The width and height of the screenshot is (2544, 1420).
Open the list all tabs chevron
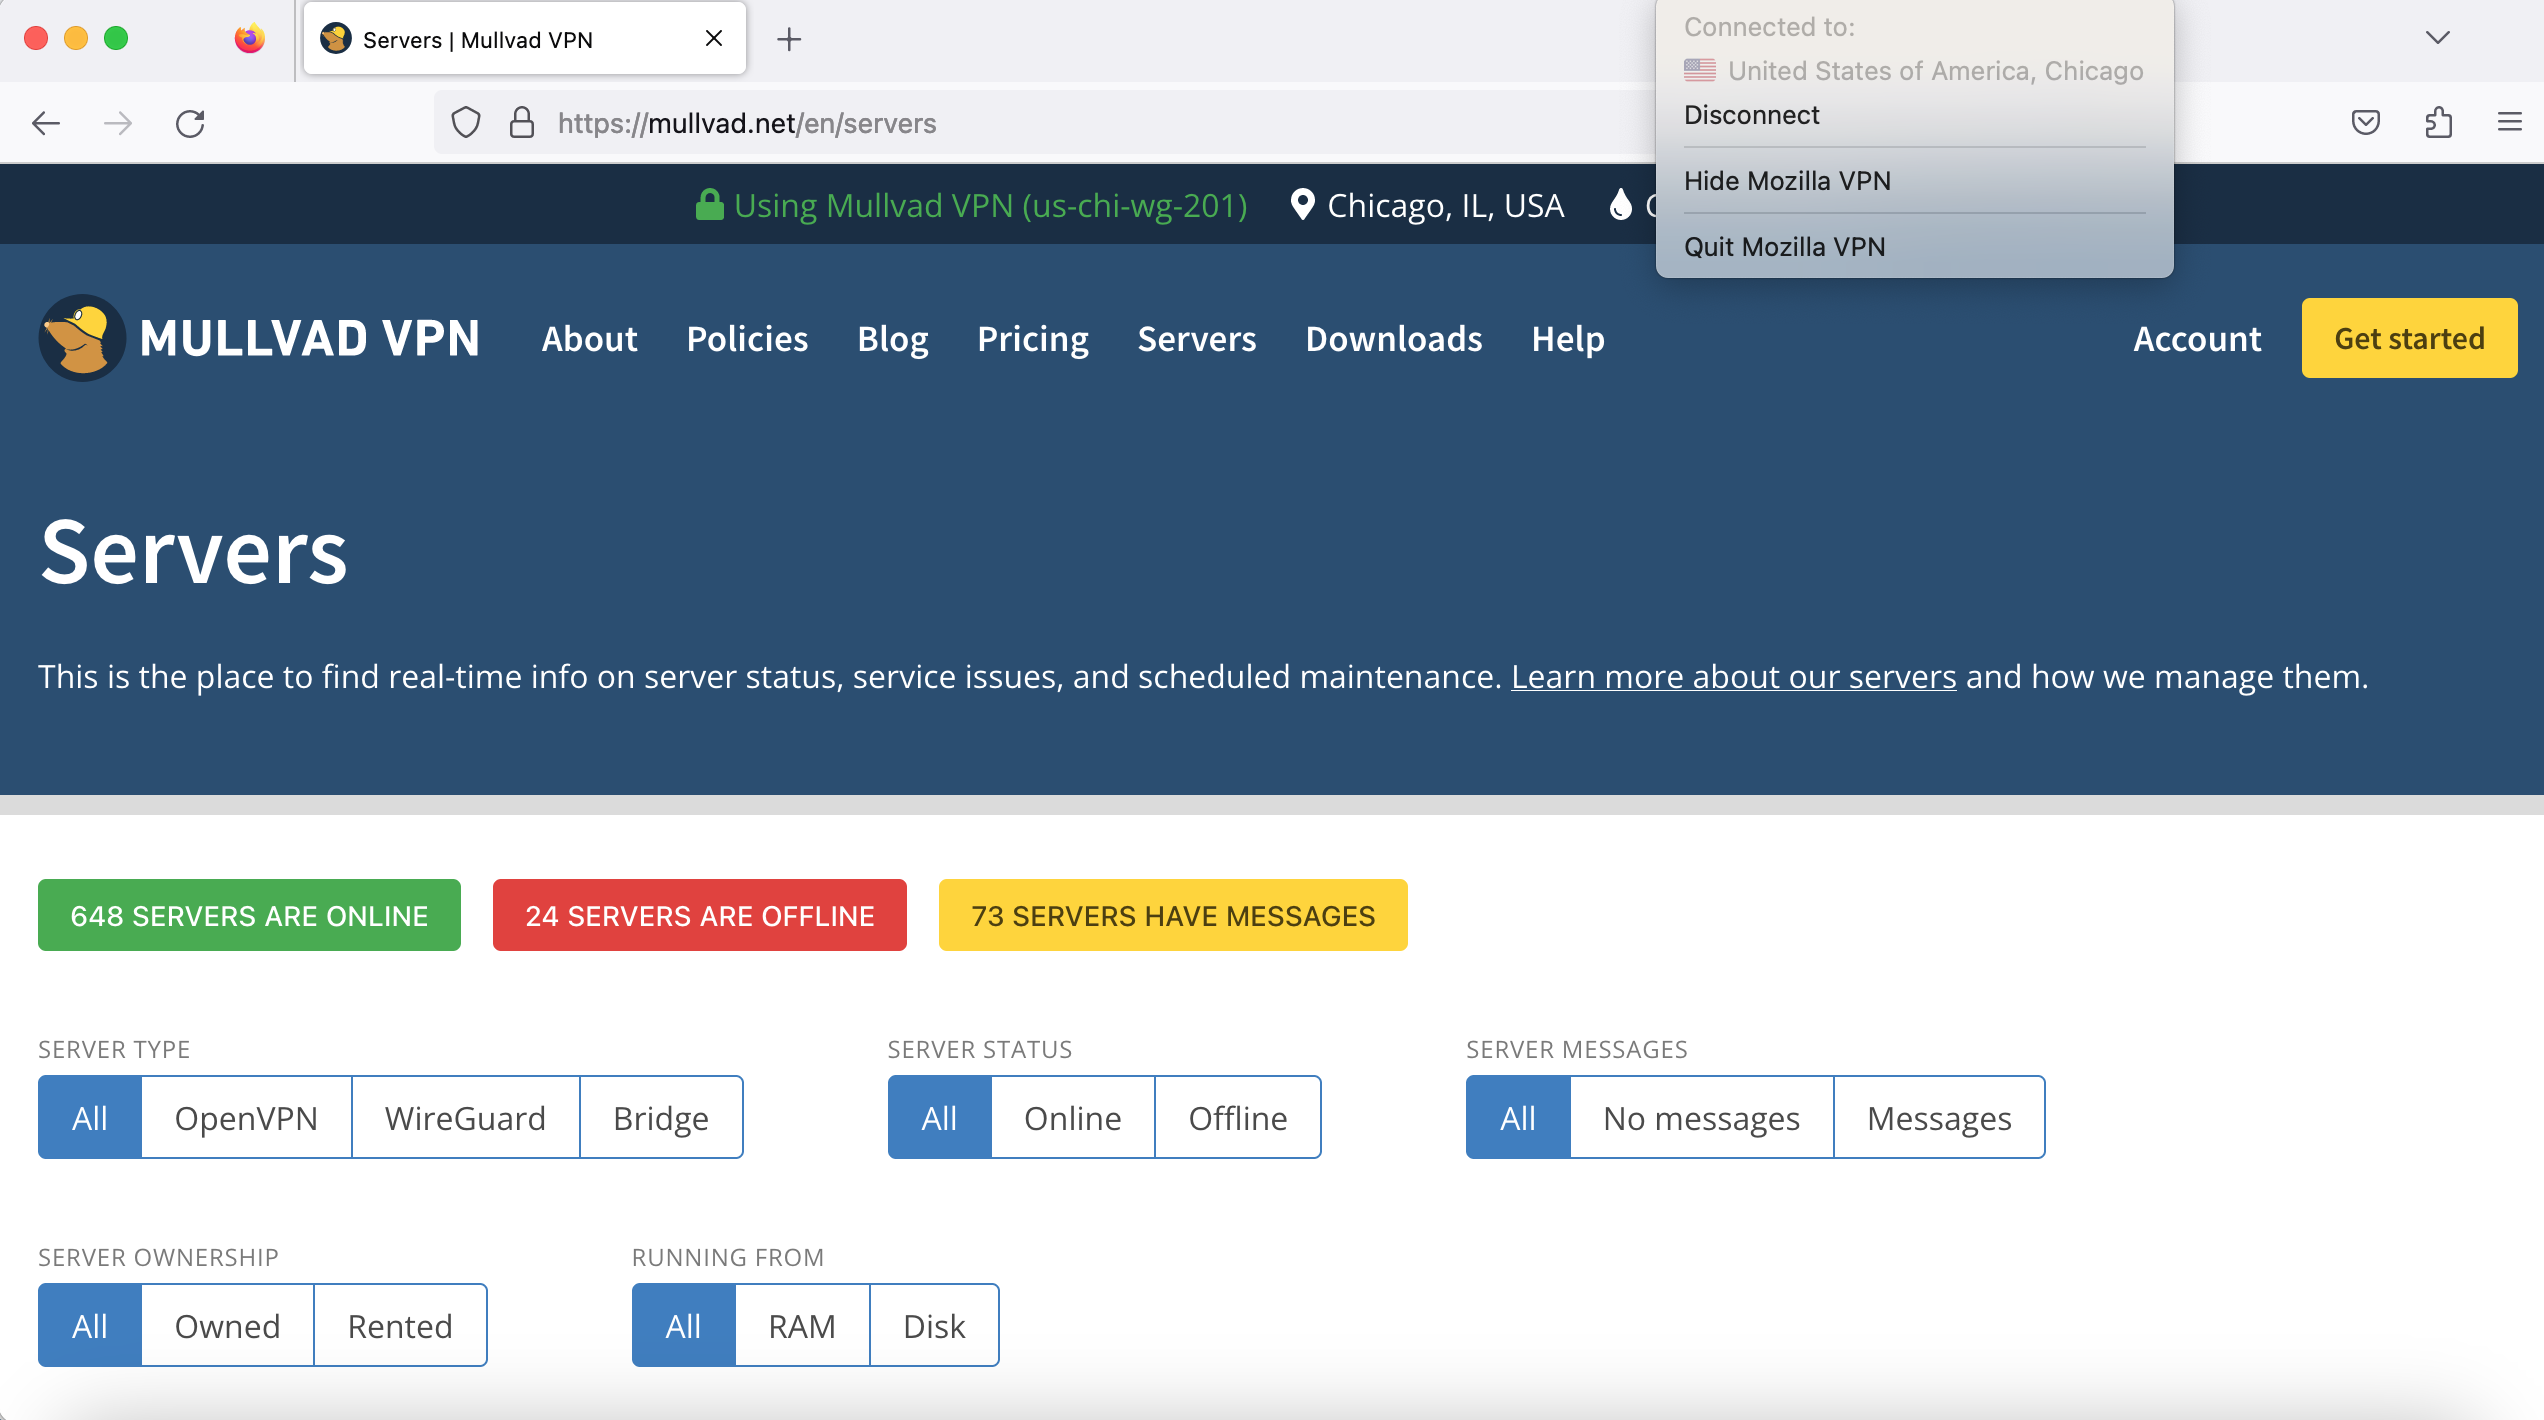click(x=2436, y=38)
